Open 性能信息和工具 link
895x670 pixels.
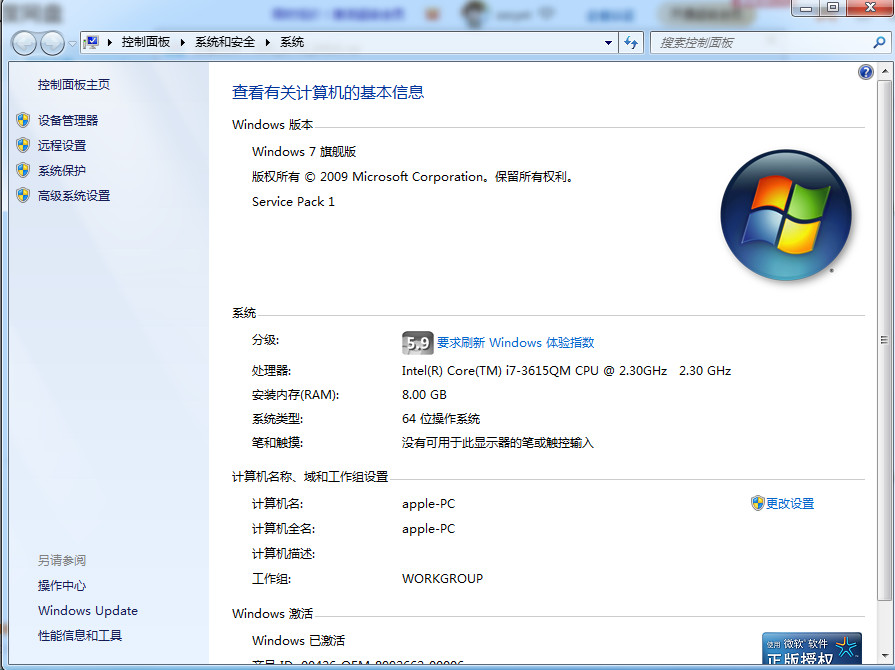point(80,635)
